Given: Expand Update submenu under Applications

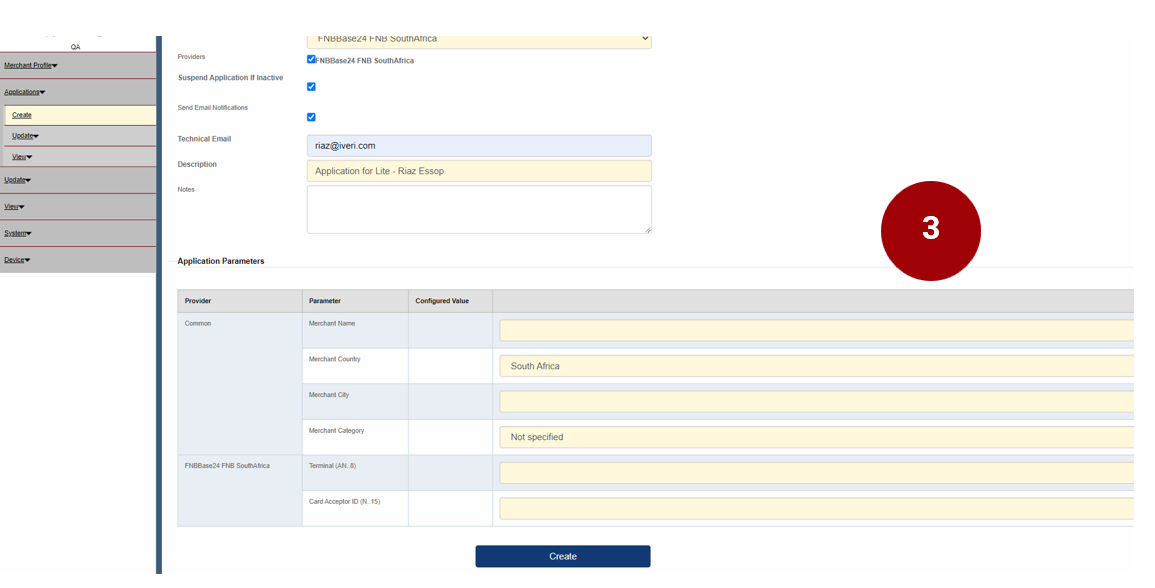Looking at the screenshot, I should (x=25, y=136).
